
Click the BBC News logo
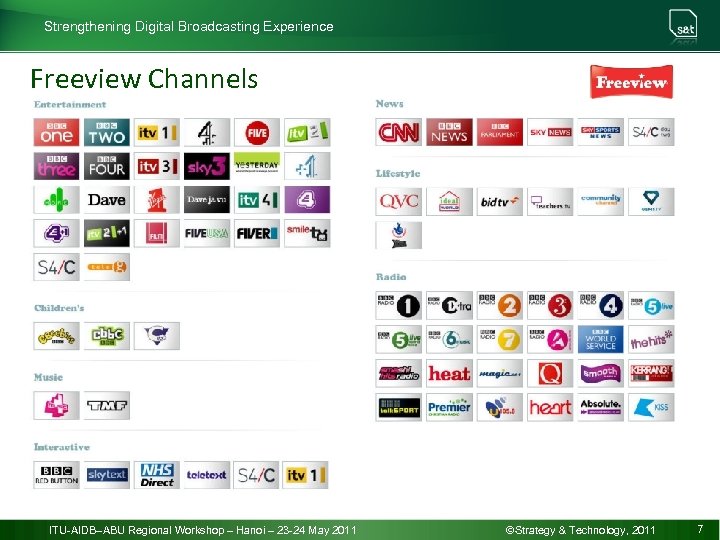(x=449, y=132)
